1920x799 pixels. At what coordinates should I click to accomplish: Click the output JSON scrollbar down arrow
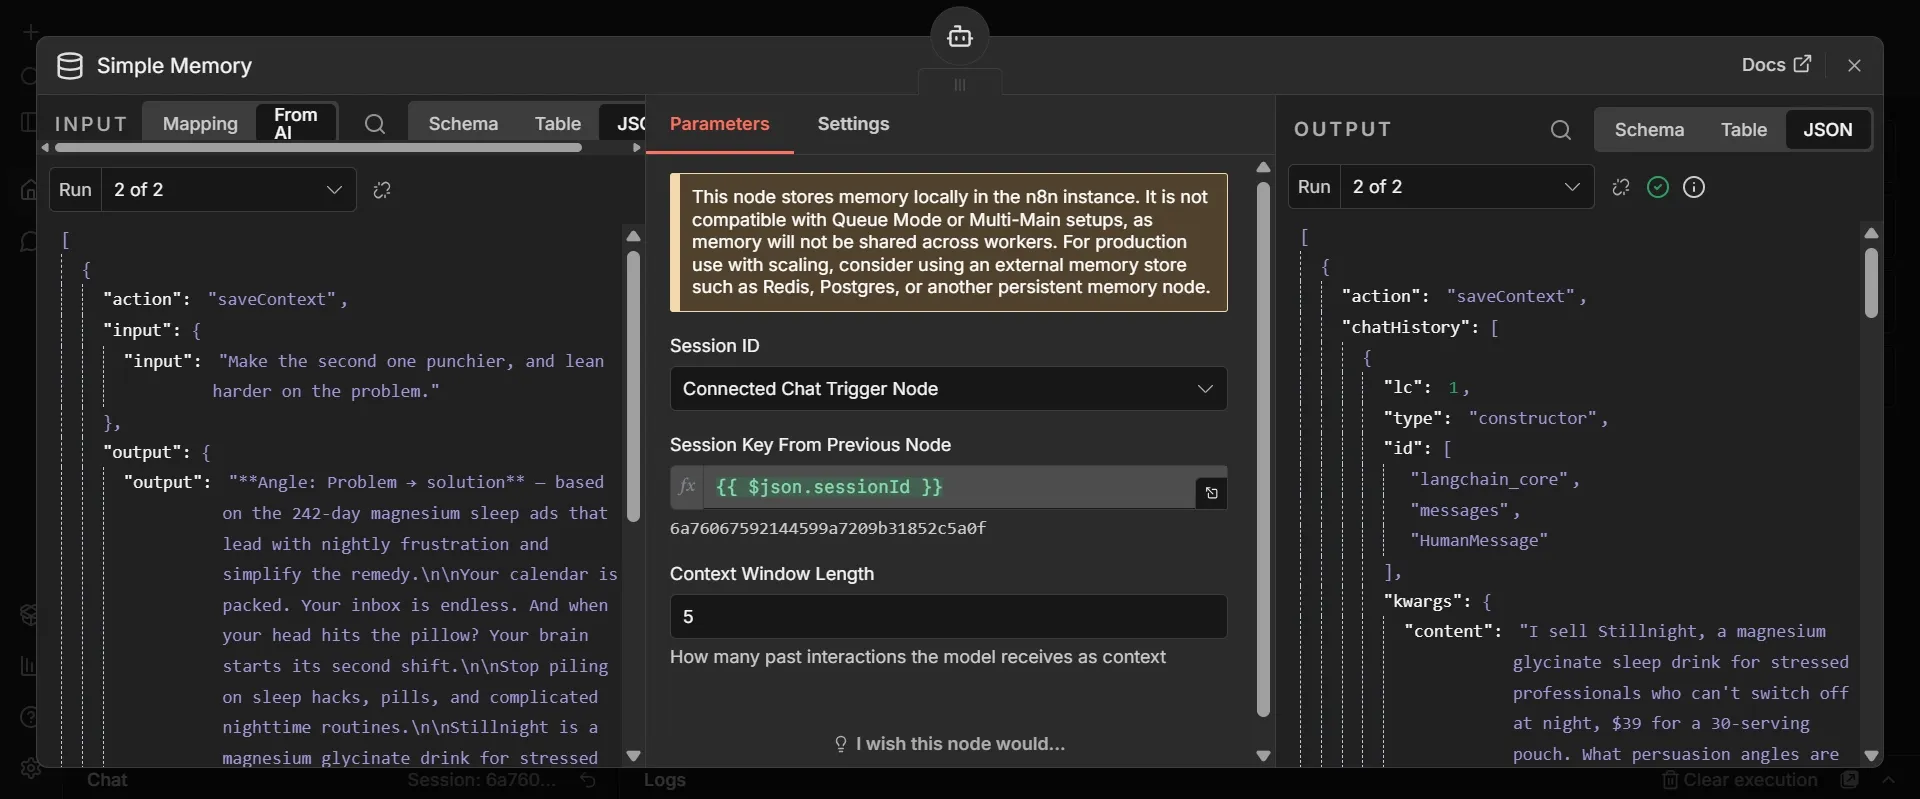[1872, 756]
